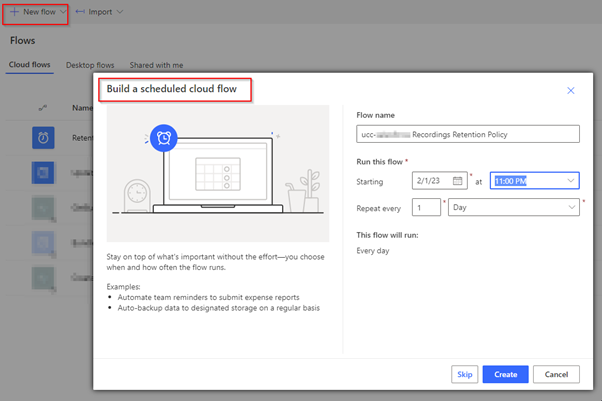Switch to the Cloud flows tab
Screen dimensions: 602x401
[x=29, y=65]
